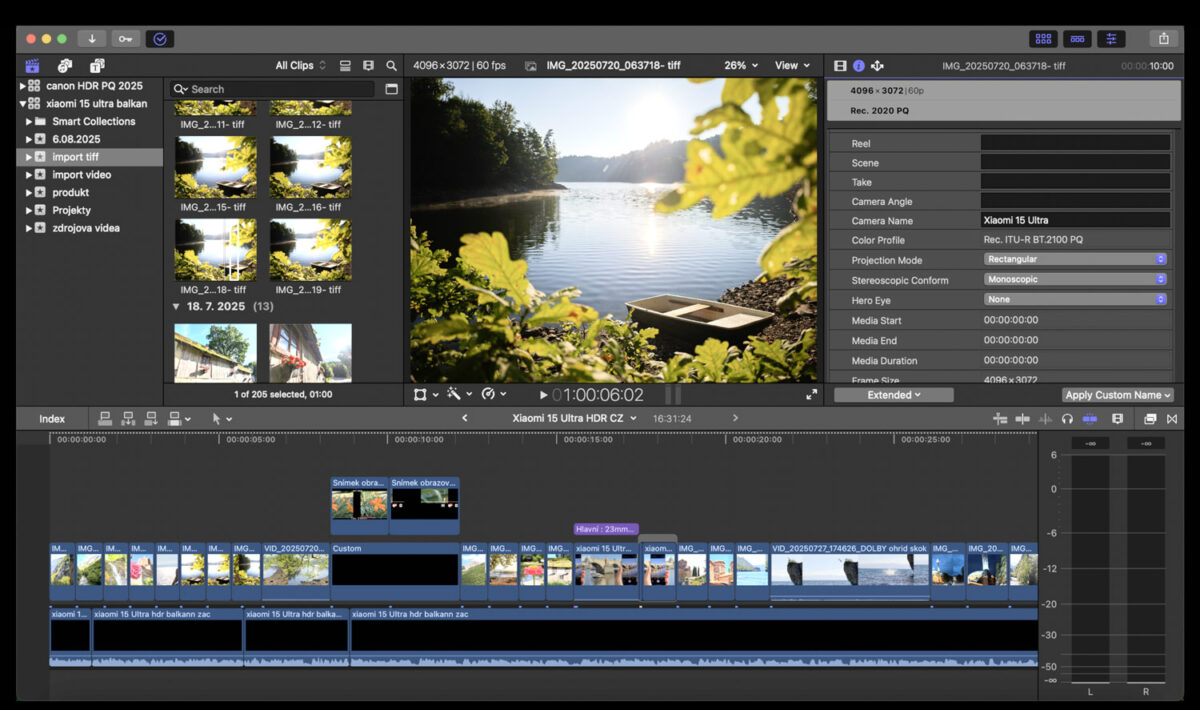The image size is (1200, 710).
Task: Open the Photos and Audio sidebar
Action: [x=65, y=66]
